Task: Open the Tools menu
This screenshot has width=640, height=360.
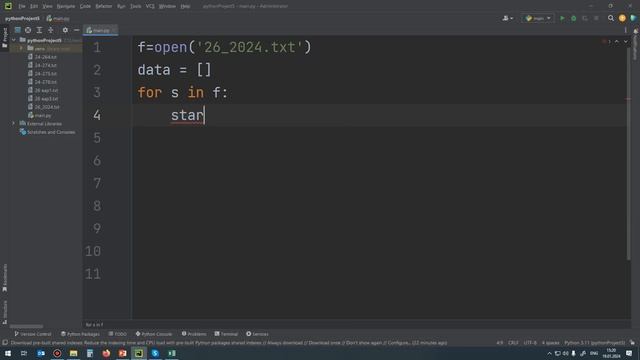Action: (136, 6)
